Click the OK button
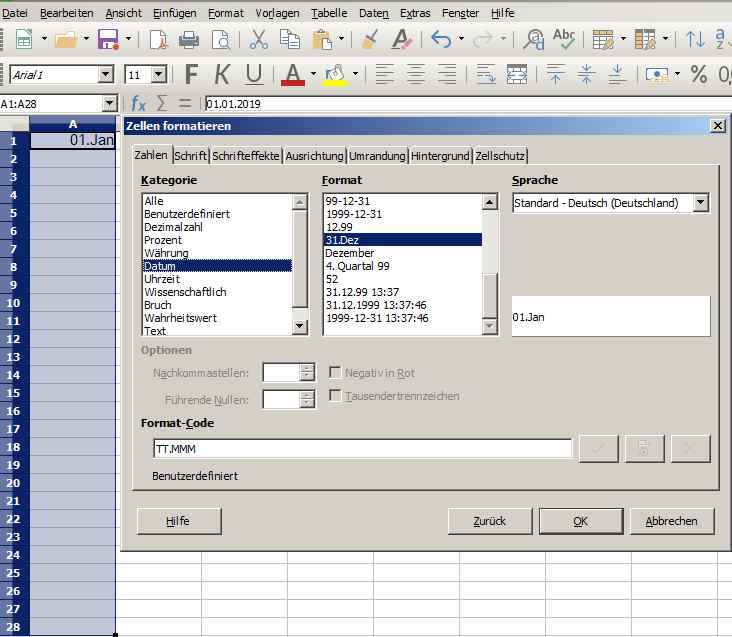The width and height of the screenshot is (732, 637). (x=580, y=521)
